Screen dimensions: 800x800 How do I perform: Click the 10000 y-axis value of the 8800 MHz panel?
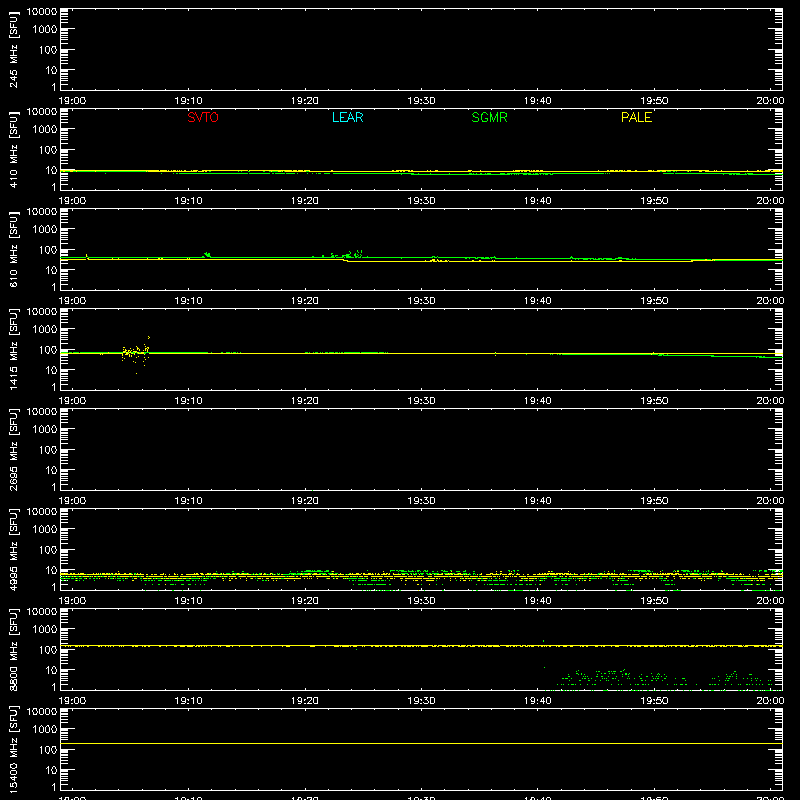42,612
